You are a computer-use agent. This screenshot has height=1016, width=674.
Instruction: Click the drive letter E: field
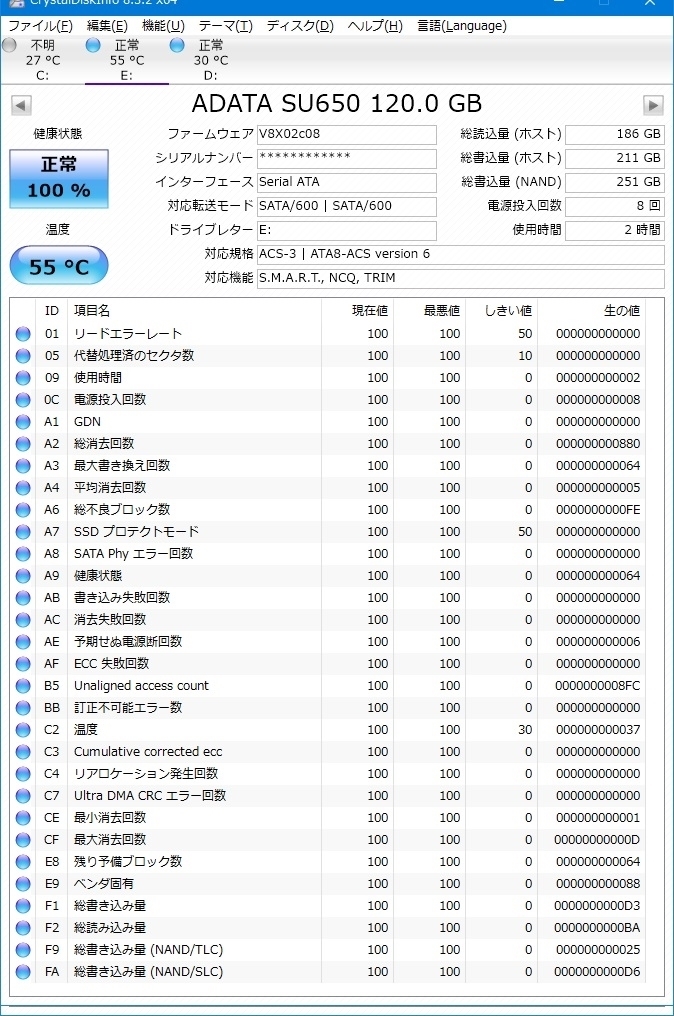(347, 230)
